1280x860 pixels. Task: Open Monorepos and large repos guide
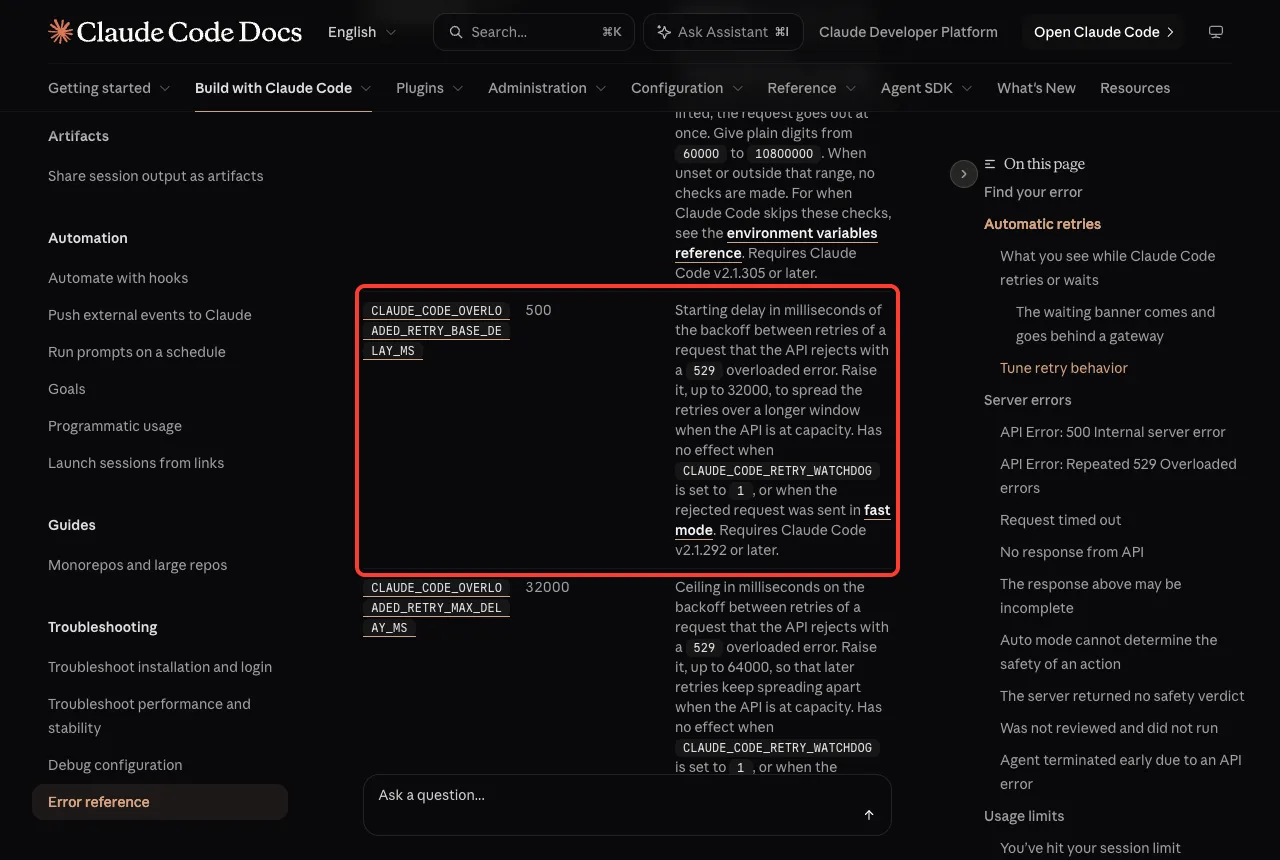click(138, 565)
